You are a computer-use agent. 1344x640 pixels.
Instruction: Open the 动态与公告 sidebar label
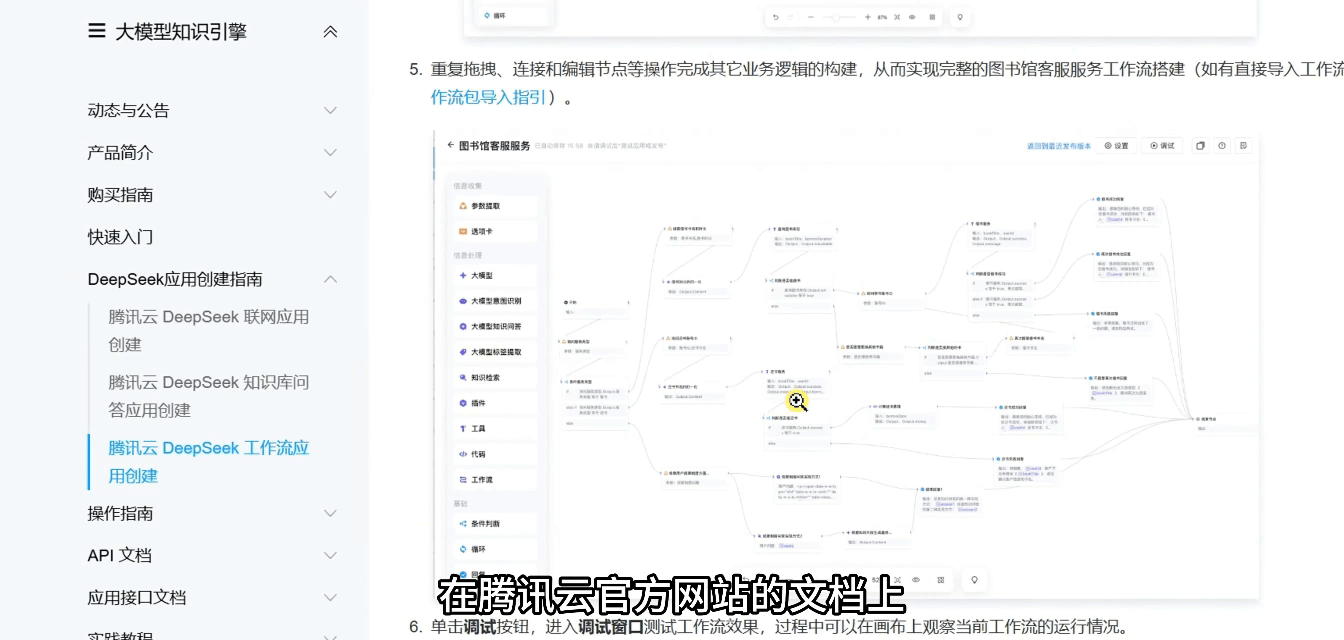[x=128, y=110]
